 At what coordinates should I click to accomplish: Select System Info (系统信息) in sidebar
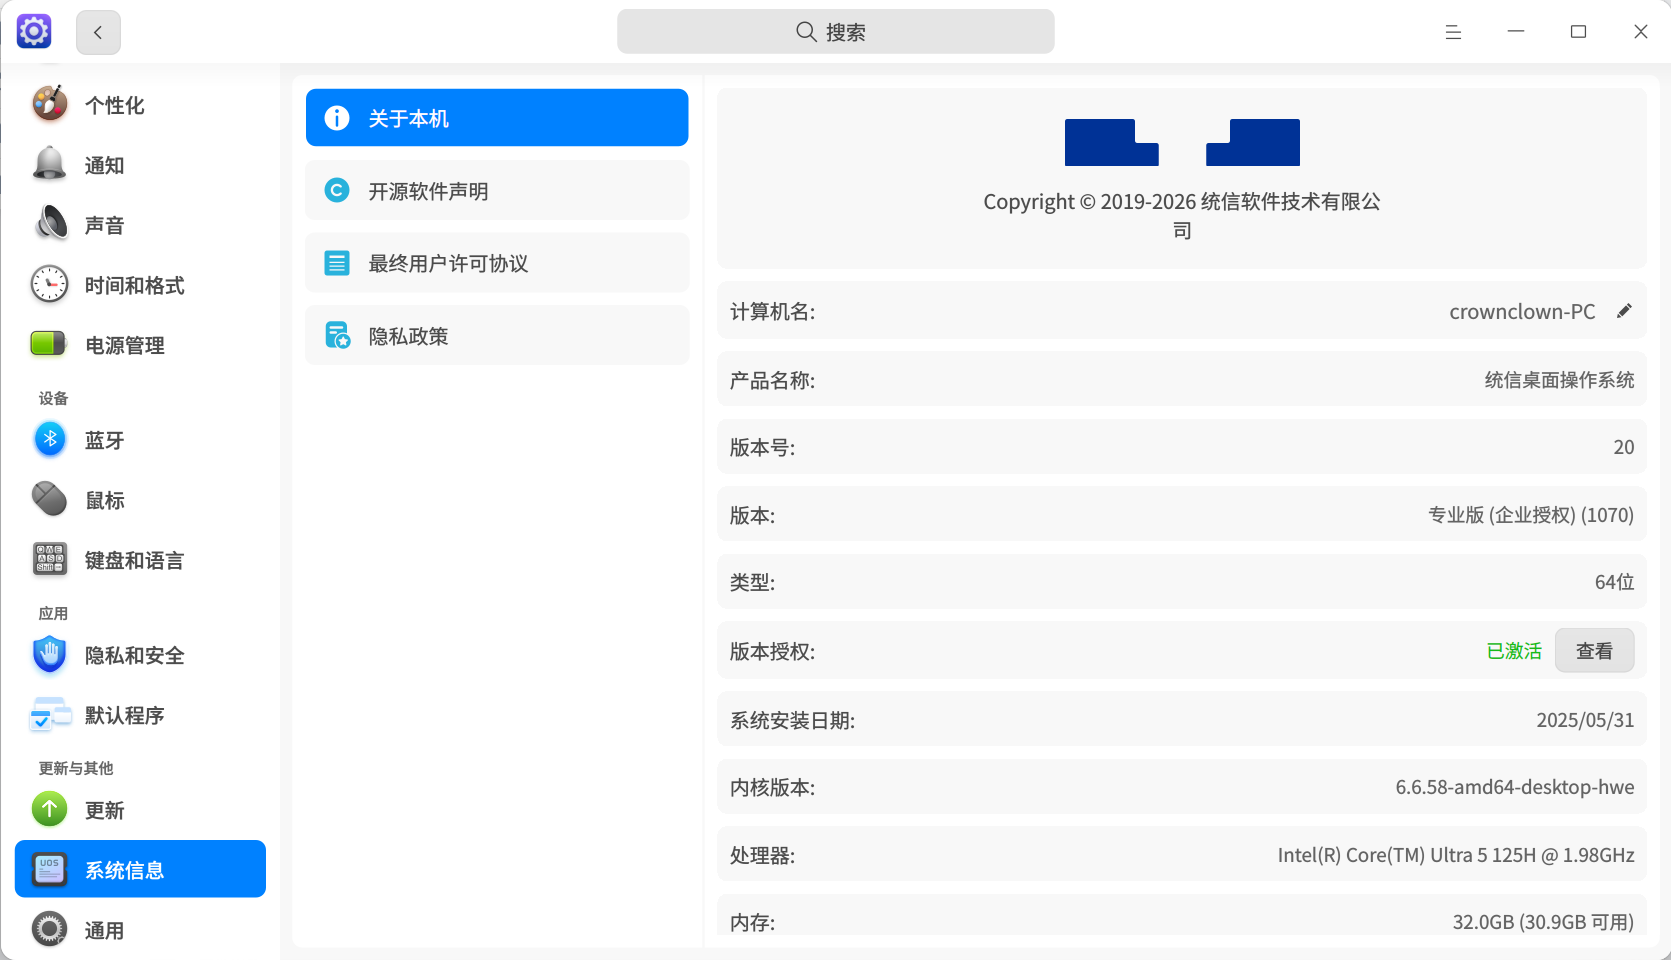point(140,869)
